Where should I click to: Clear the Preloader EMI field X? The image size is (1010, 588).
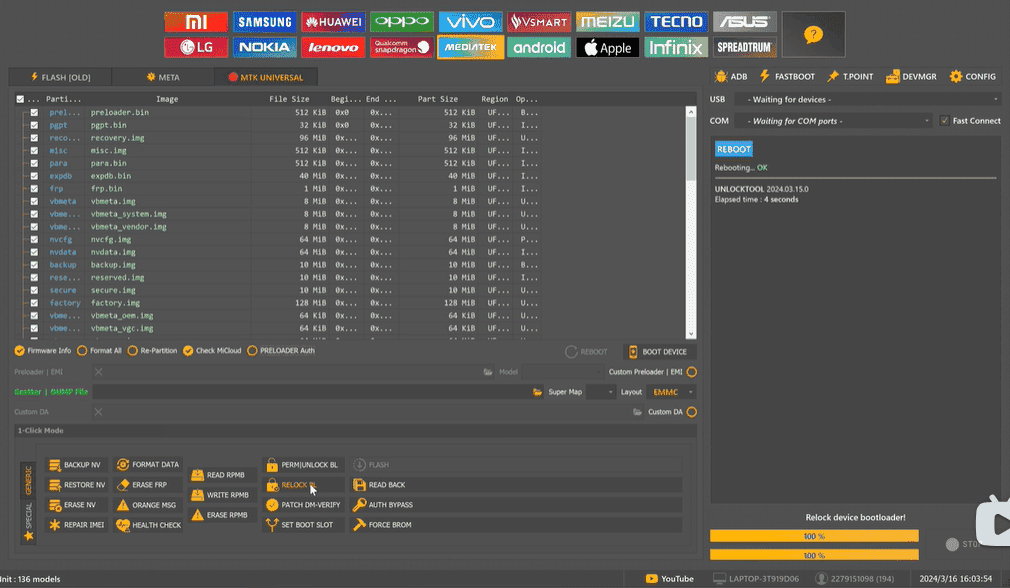(x=98, y=372)
